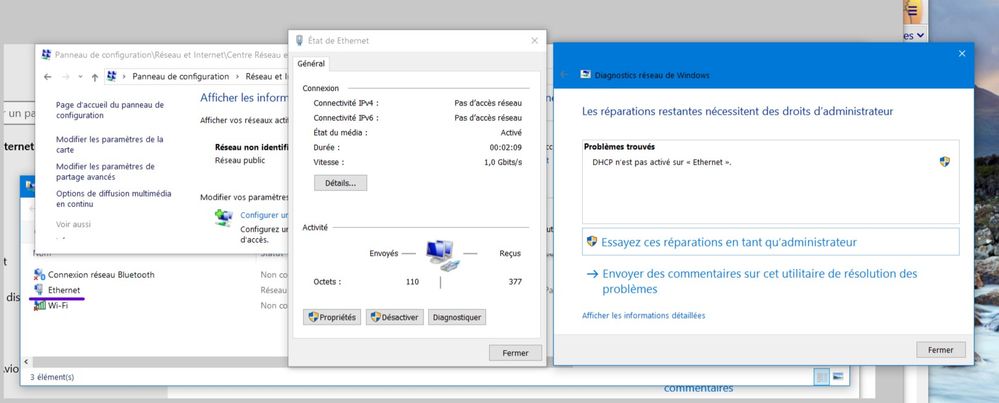Click Configurer une nouvelle connexion link
Screen dimensions: 999x403
(x=264, y=215)
